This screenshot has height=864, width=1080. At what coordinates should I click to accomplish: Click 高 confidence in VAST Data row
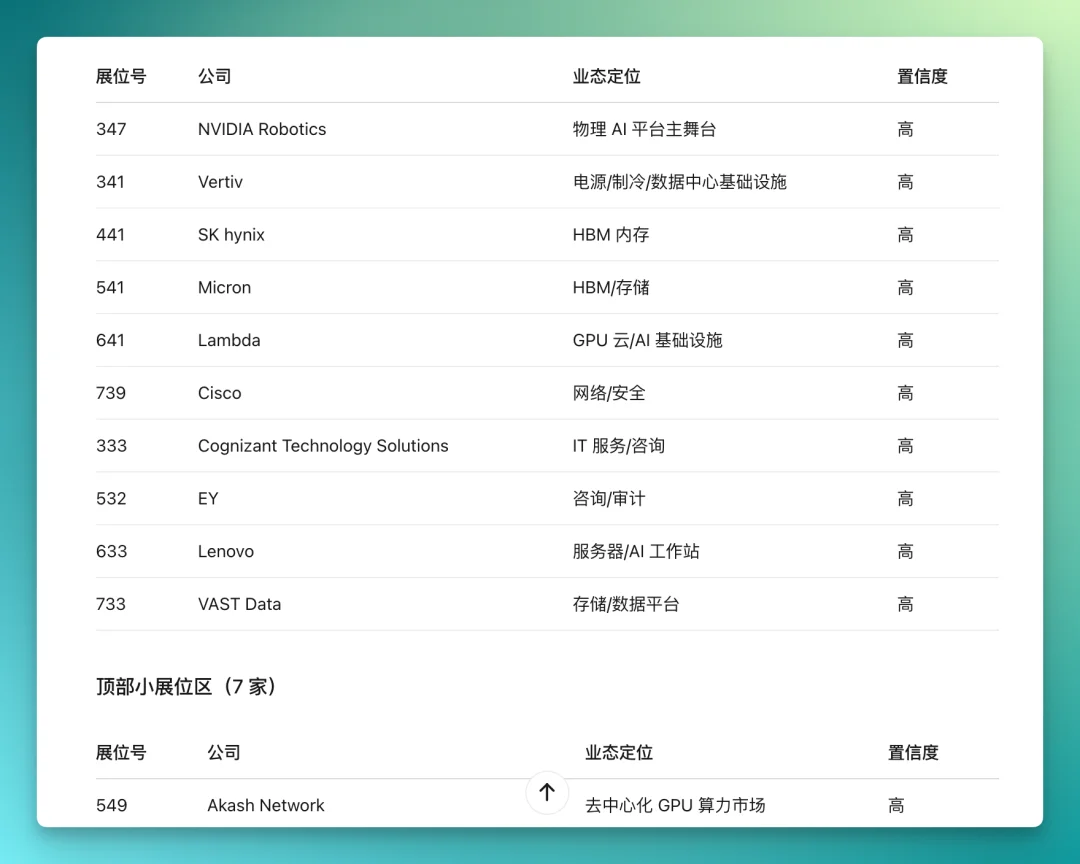[905, 604]
